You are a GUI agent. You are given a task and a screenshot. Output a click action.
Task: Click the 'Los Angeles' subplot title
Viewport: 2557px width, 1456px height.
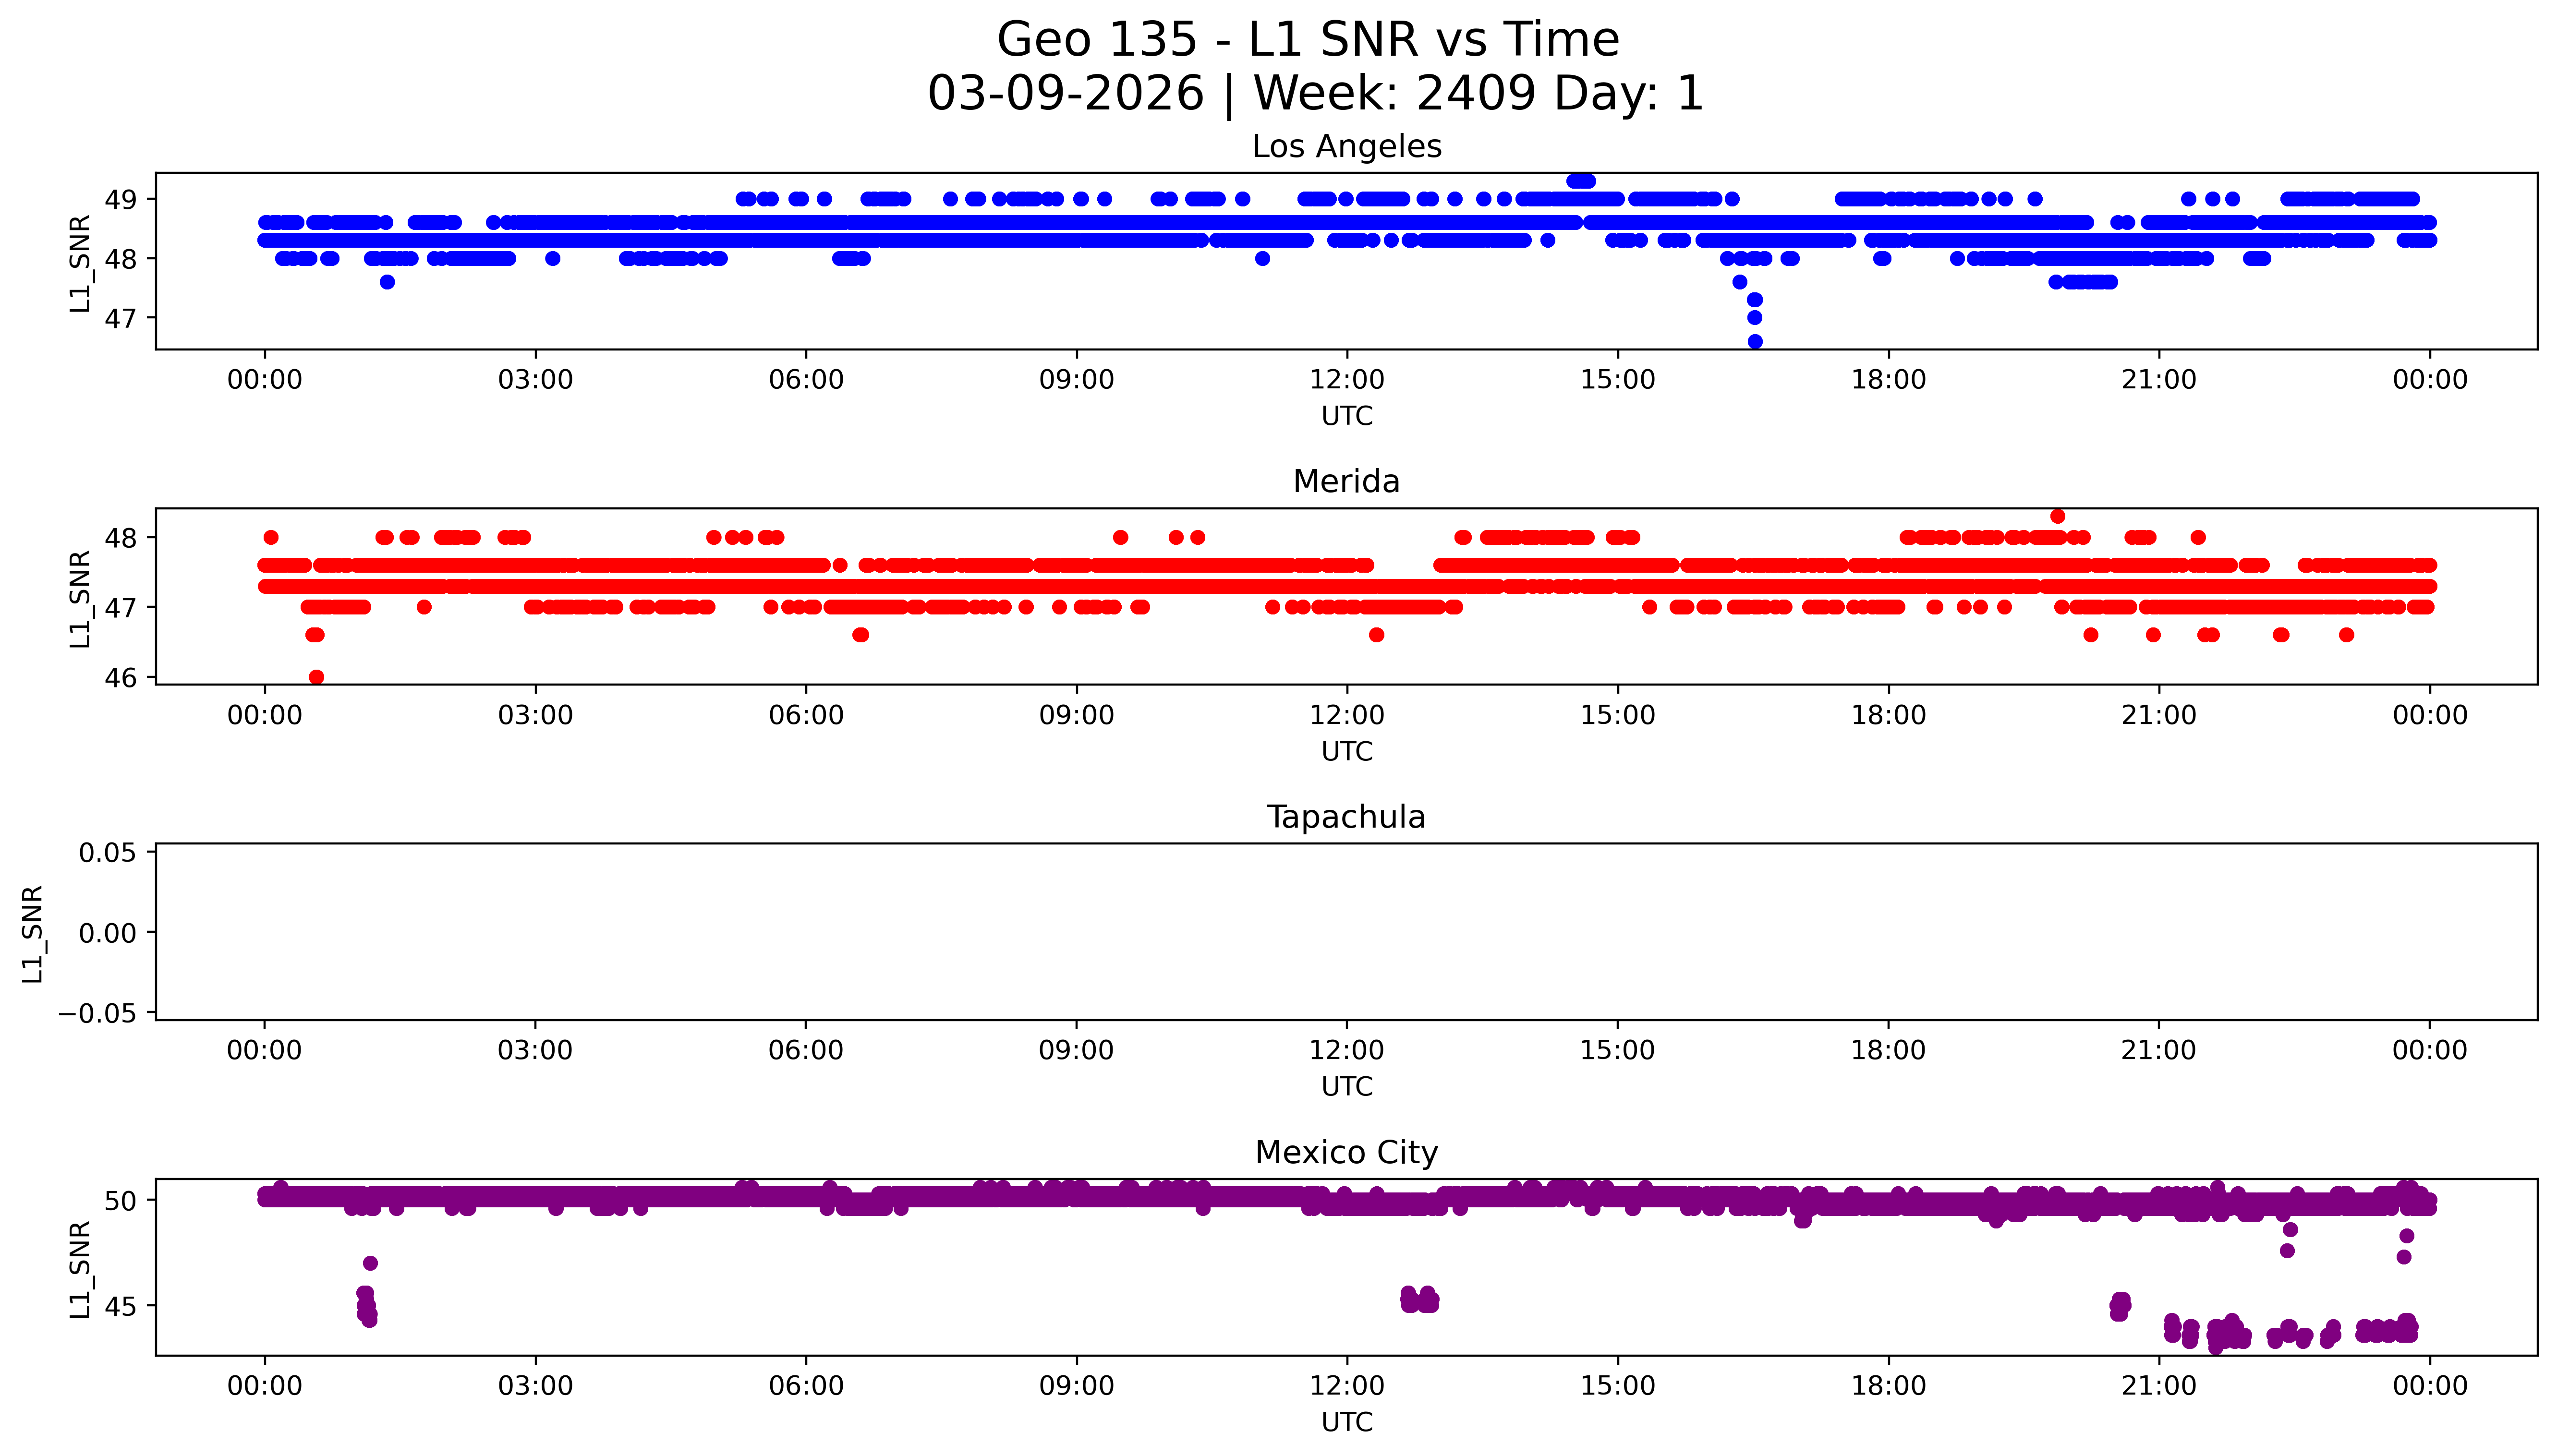[1346, 147]
